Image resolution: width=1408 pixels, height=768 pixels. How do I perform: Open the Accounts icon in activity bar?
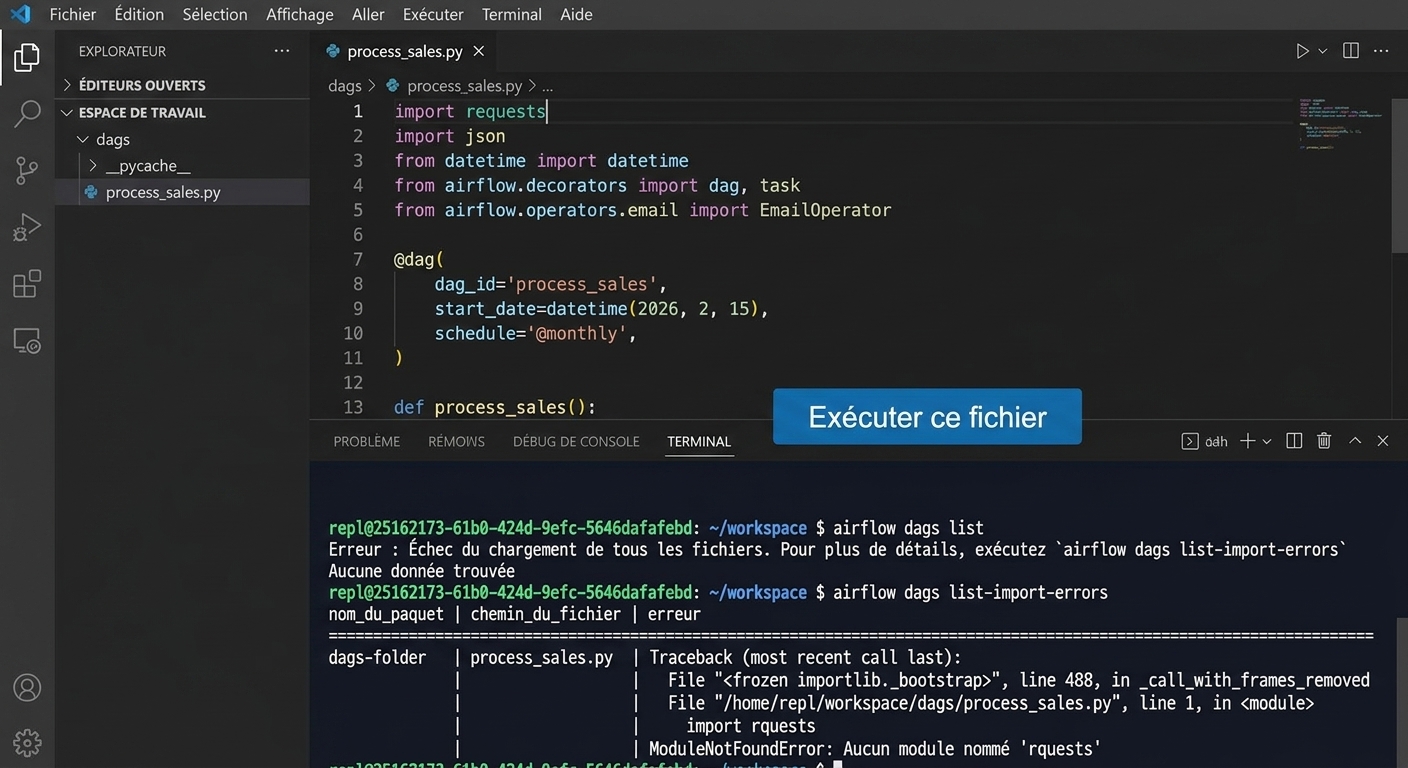[x=27, y=688]
